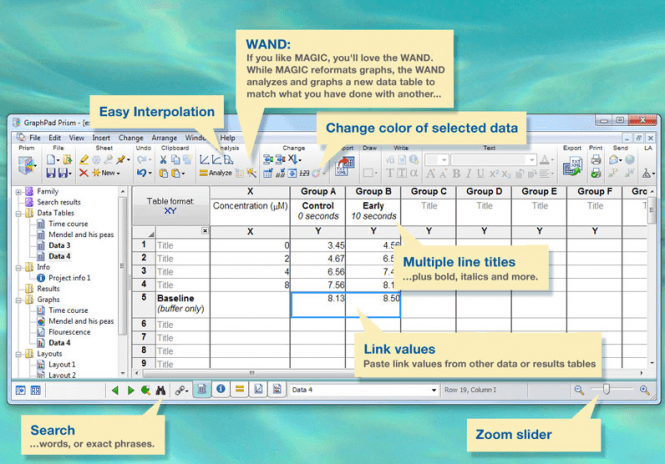
Task: Click the binoculars Search icon in the bottom bar
Action: pyautogui.click(x=160, y=390)
